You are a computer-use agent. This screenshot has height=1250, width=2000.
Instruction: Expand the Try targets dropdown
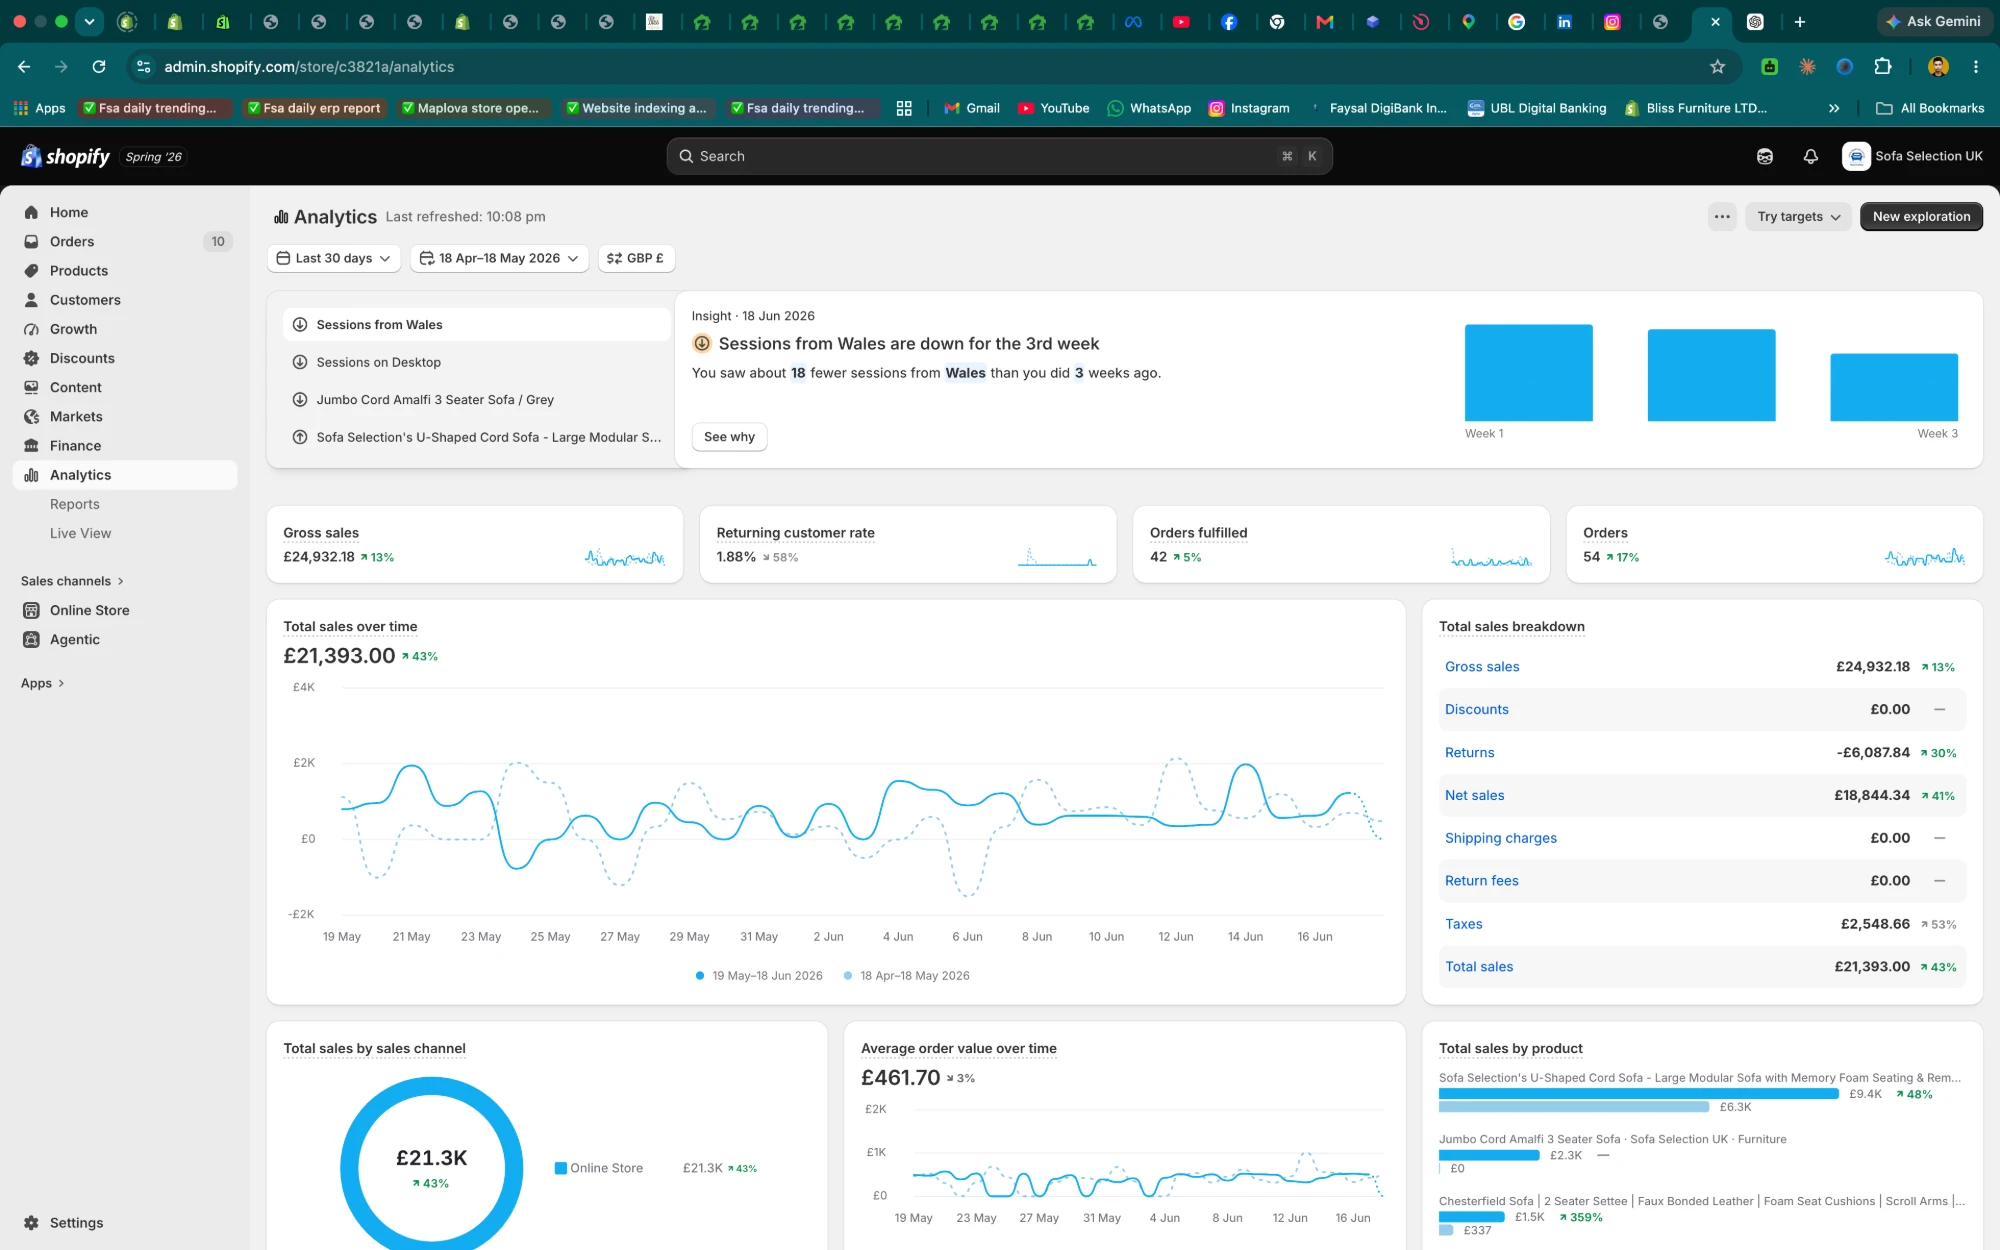[1798, 216]
